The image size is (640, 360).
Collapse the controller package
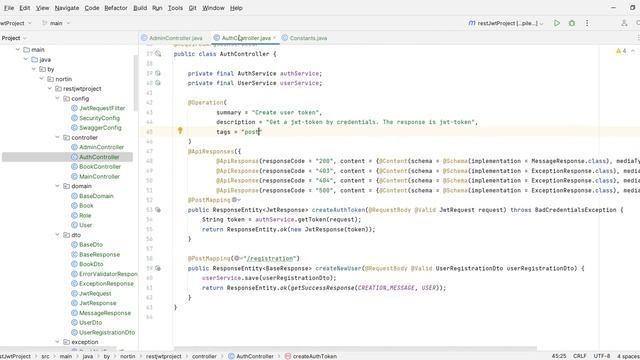(x=58, y=138)
